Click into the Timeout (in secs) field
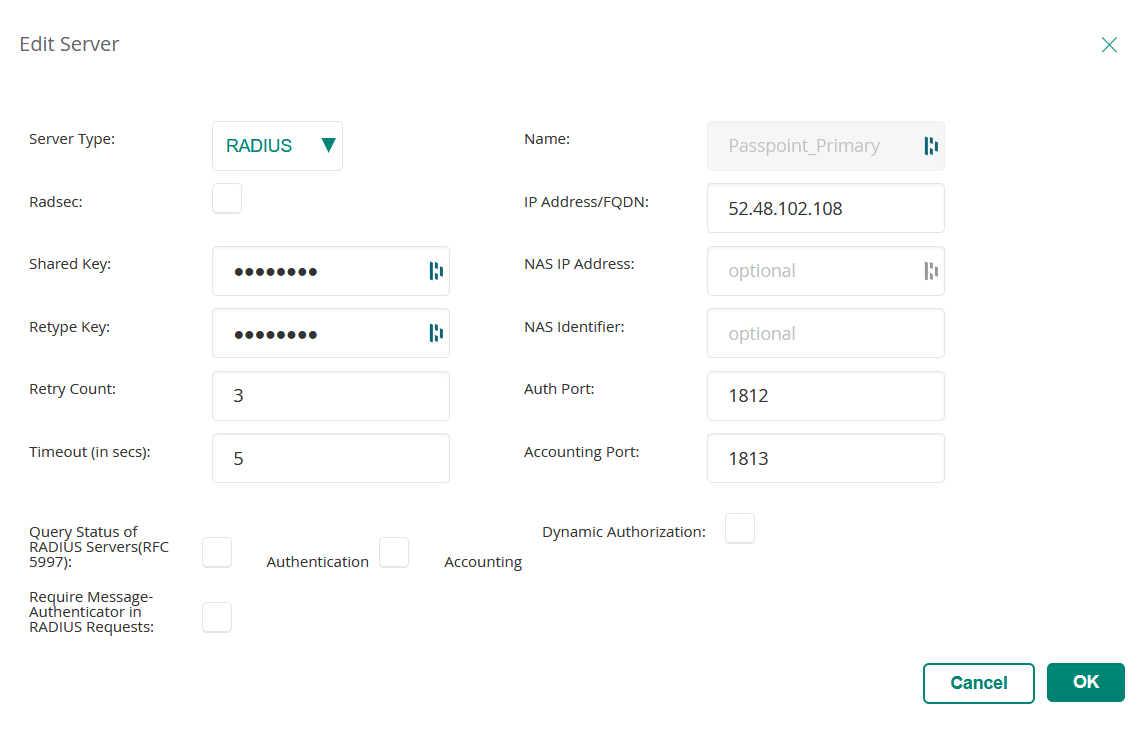Image resolution: width=1136 pixels, height=732 pixels. (330, 458)
